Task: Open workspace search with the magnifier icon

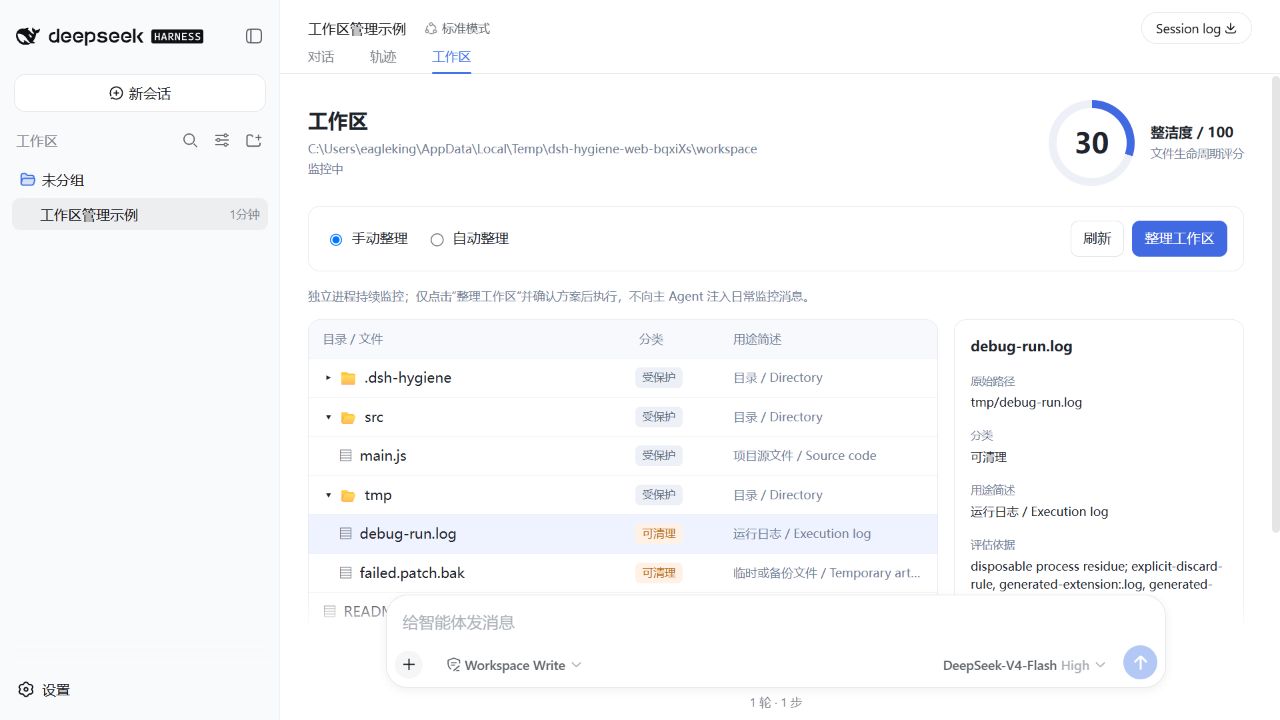Action: tap(190, 141)
